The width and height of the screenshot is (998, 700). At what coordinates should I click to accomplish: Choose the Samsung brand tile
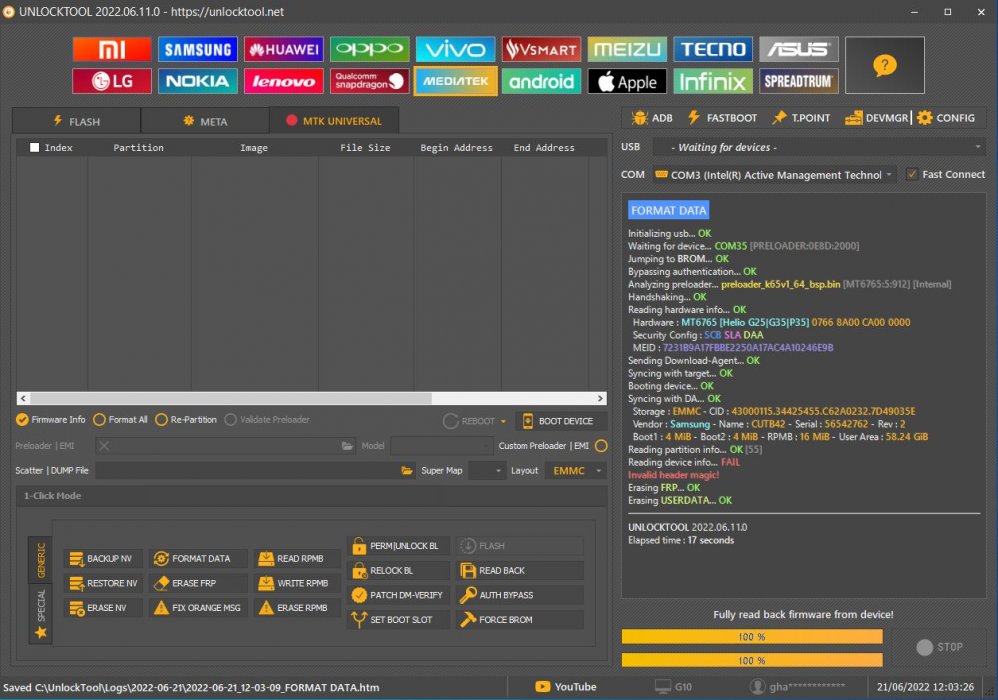click(197, 49)
